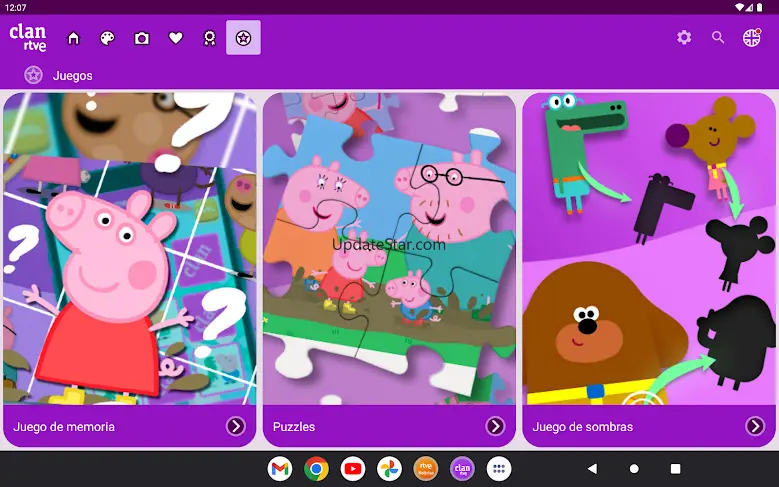Open the Peppa Pig memory game thumbnail
Screen dimensions: 779x487
[x=130, y=248]
